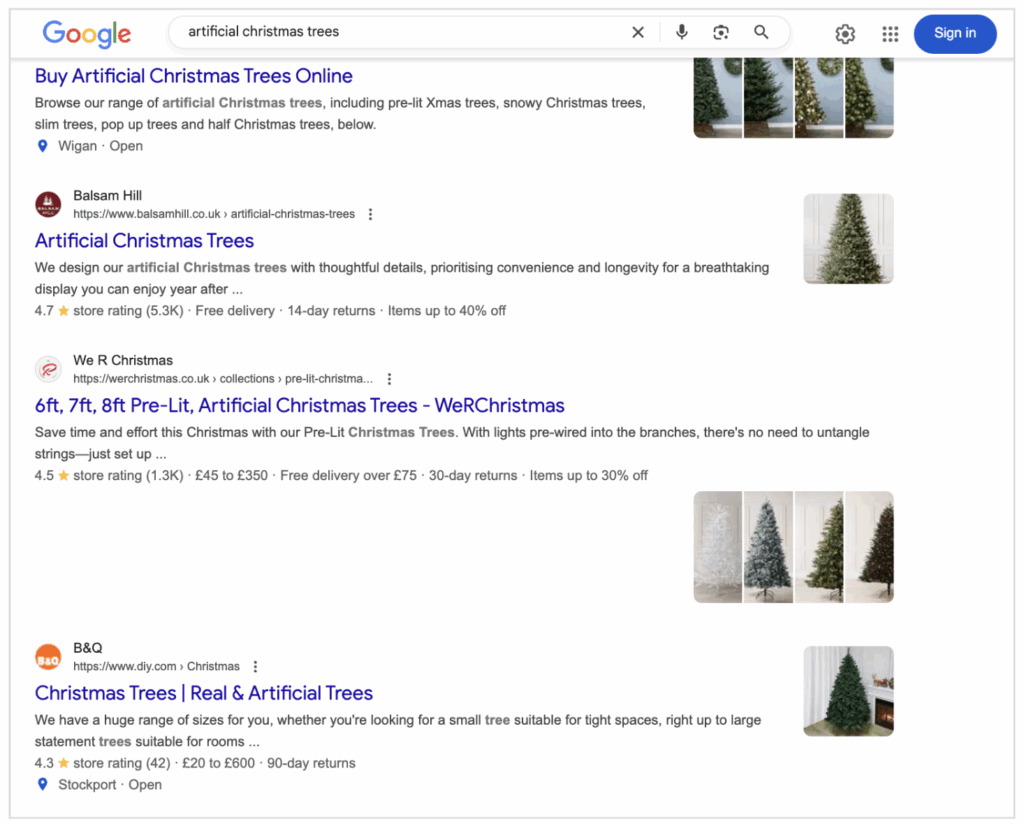The width and height of the screenshot is (1024, 826).
Task: Open more options for B&Q result
Action: point(255,667)
